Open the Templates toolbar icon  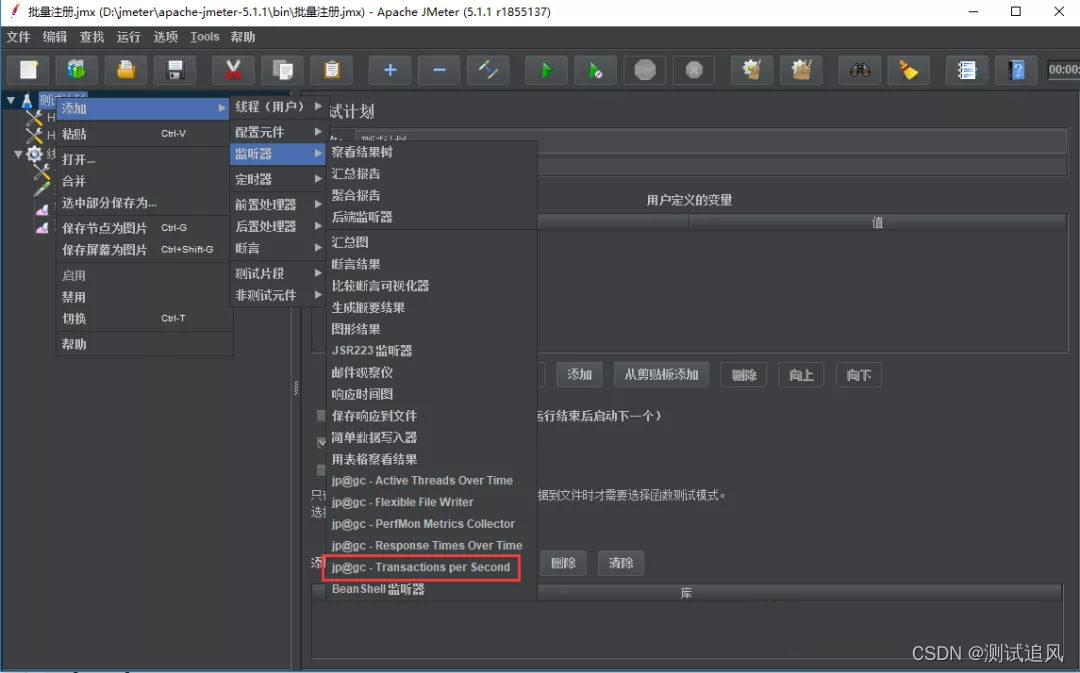(x=76, y=70)
